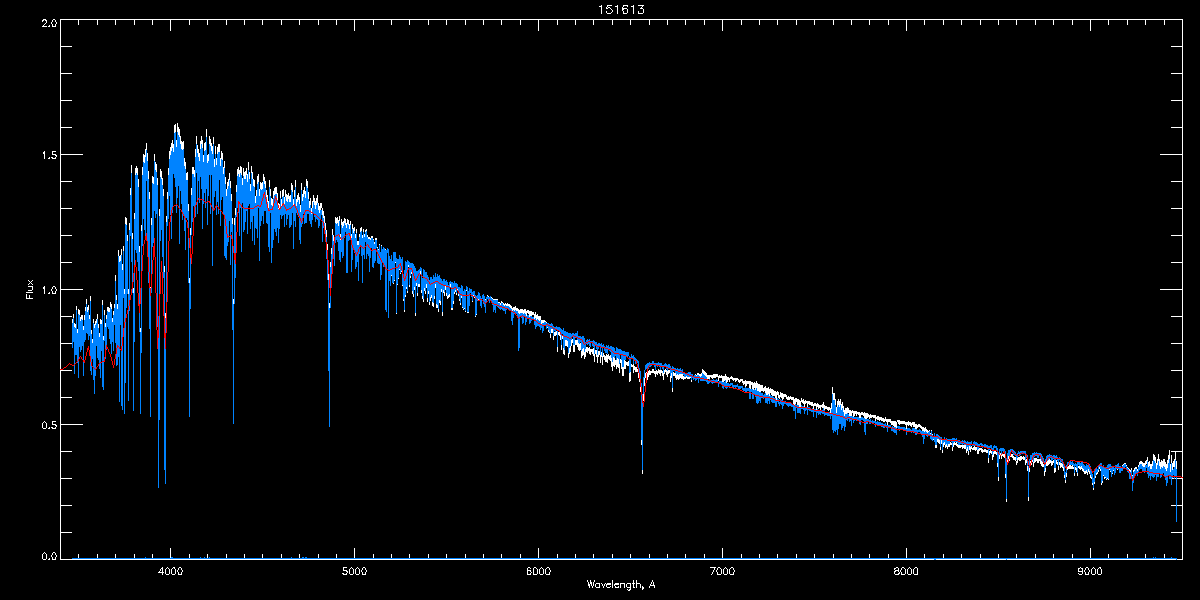Click the 8000 x-axis tick label

(906, 571)
